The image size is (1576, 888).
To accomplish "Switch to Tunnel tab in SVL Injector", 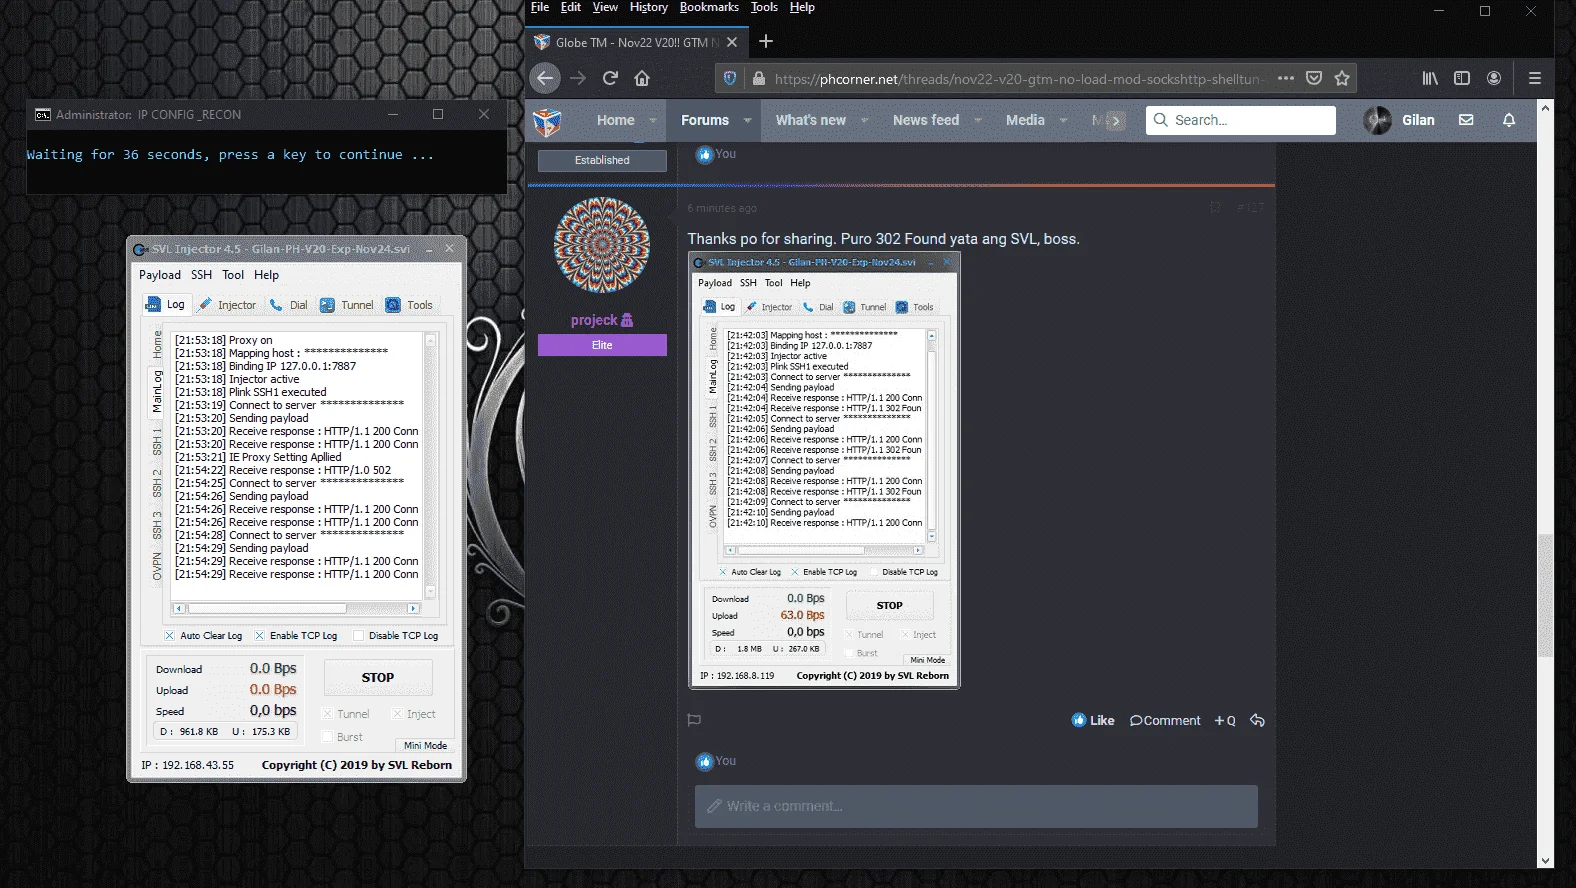I will (347, 305).
